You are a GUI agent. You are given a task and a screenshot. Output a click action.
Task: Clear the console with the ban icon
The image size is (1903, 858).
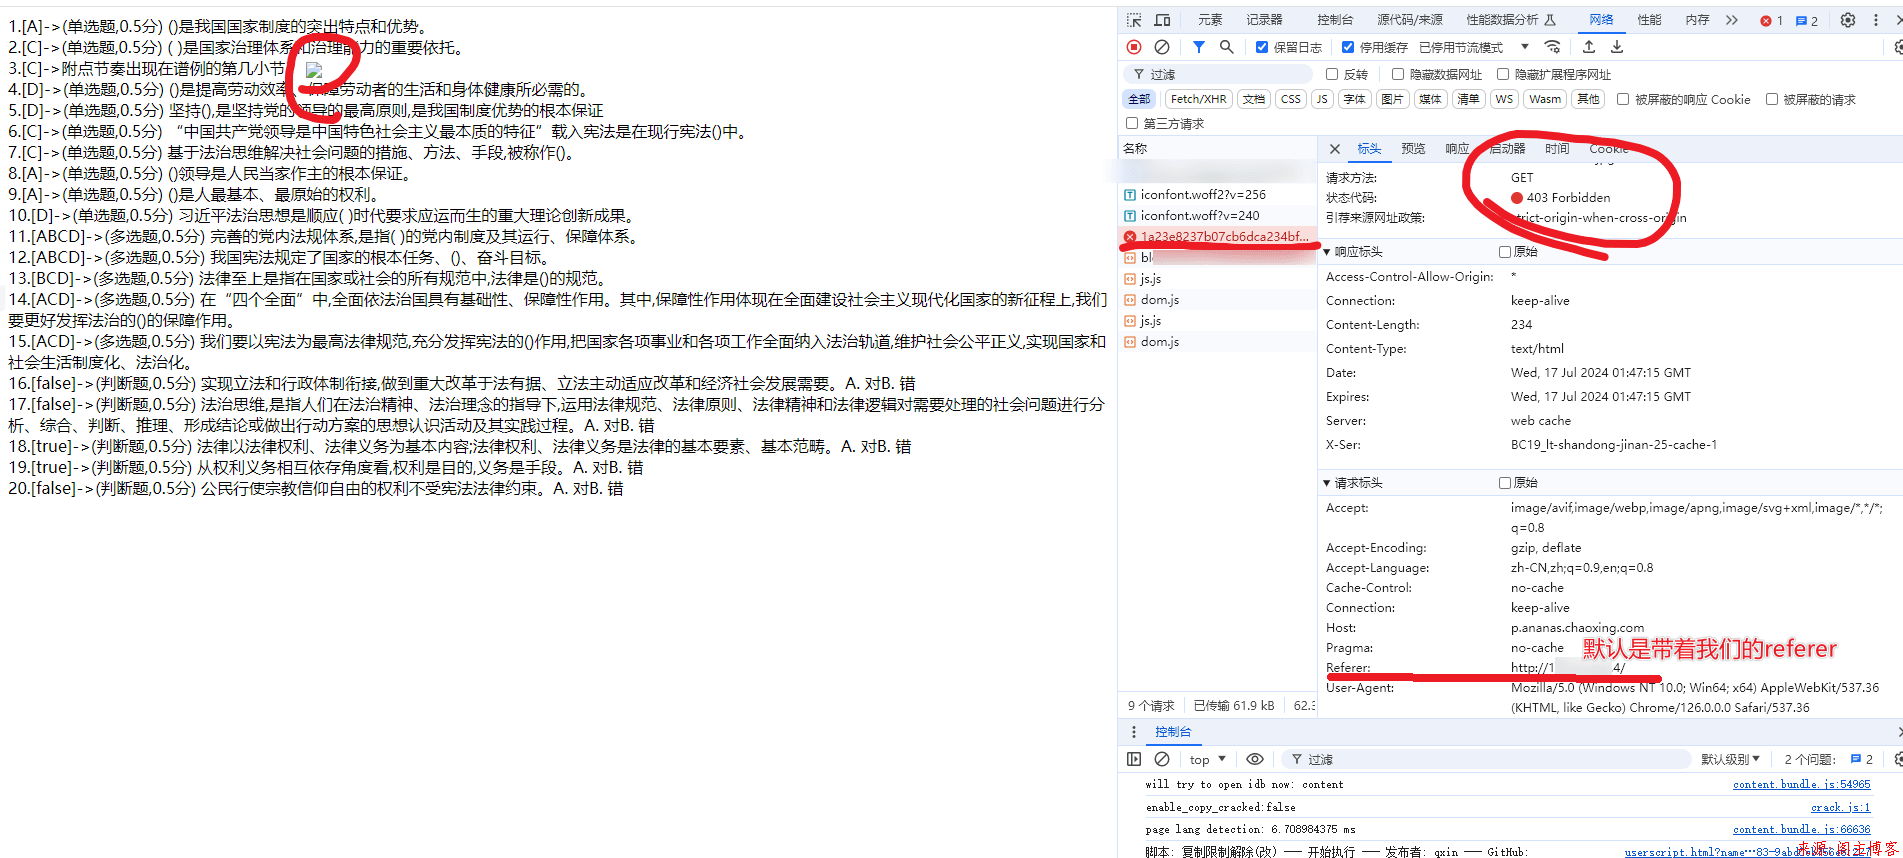click(x=1162, y=759)
